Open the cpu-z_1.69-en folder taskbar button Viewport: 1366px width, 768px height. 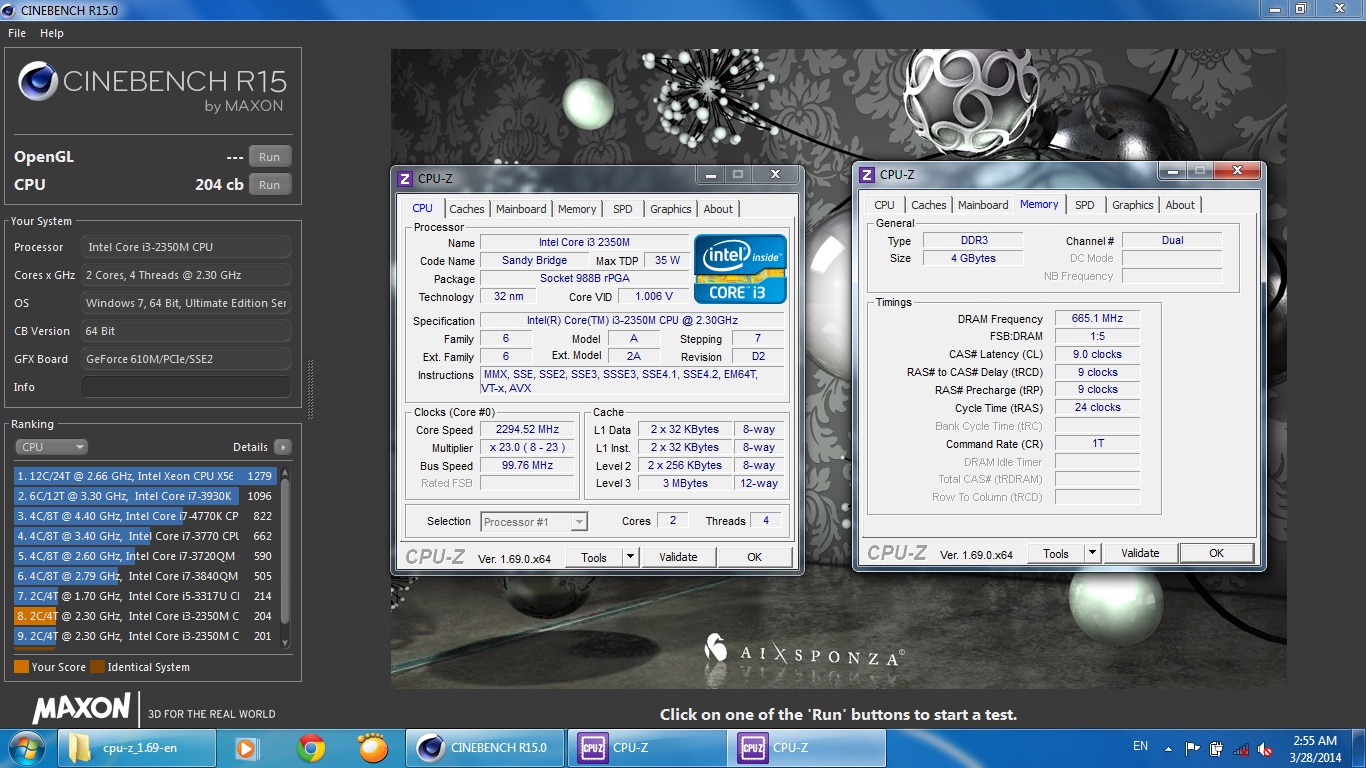click(x=138, y=748)
